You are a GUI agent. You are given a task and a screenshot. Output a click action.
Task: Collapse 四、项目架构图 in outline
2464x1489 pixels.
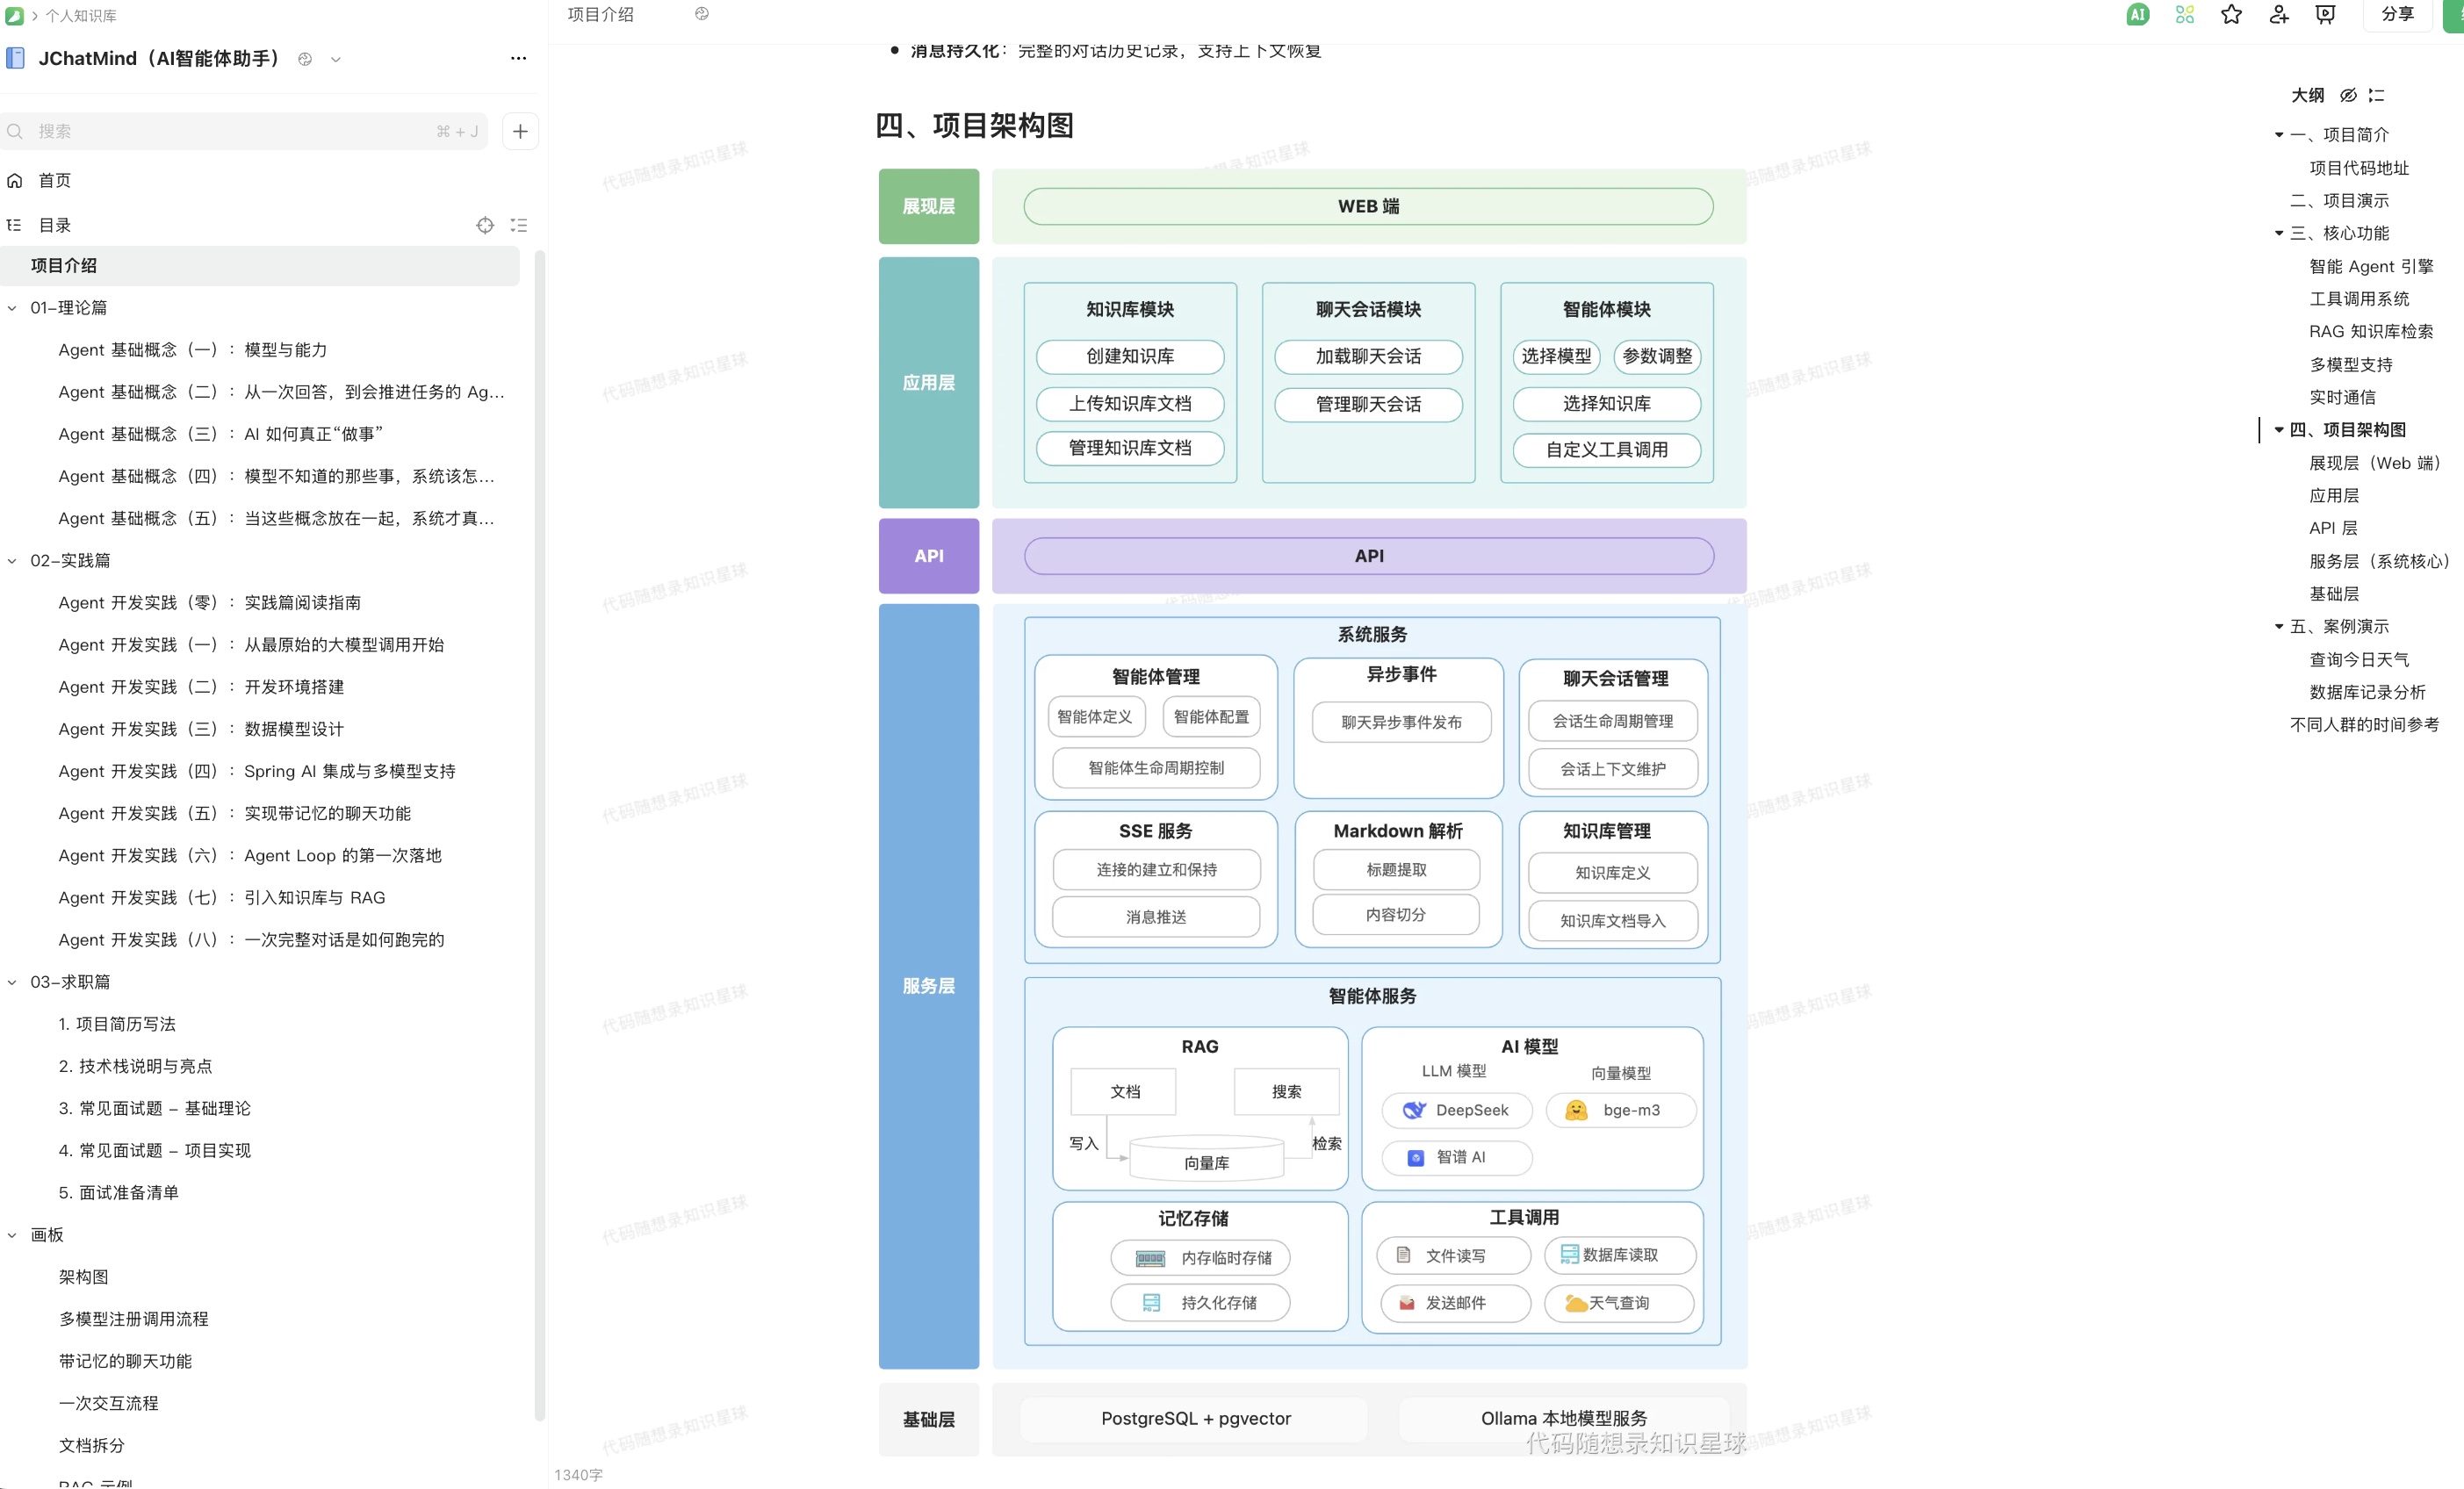point(2279,430)
